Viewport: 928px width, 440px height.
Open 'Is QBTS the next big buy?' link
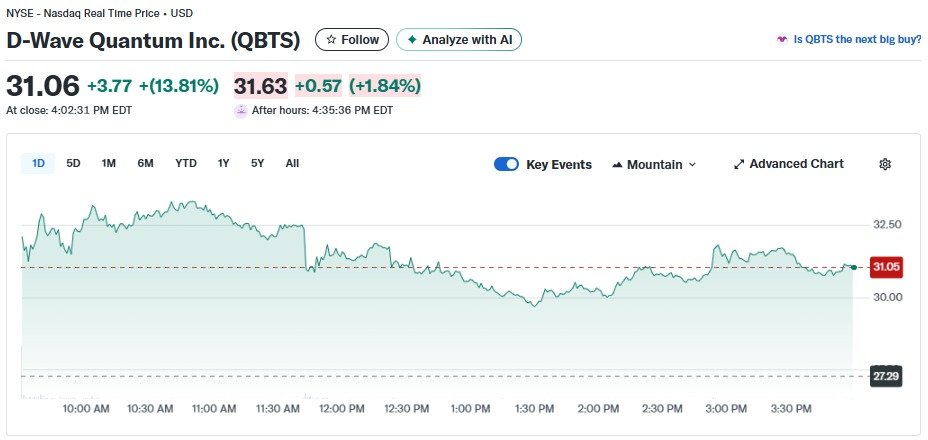tap(857, 40)
